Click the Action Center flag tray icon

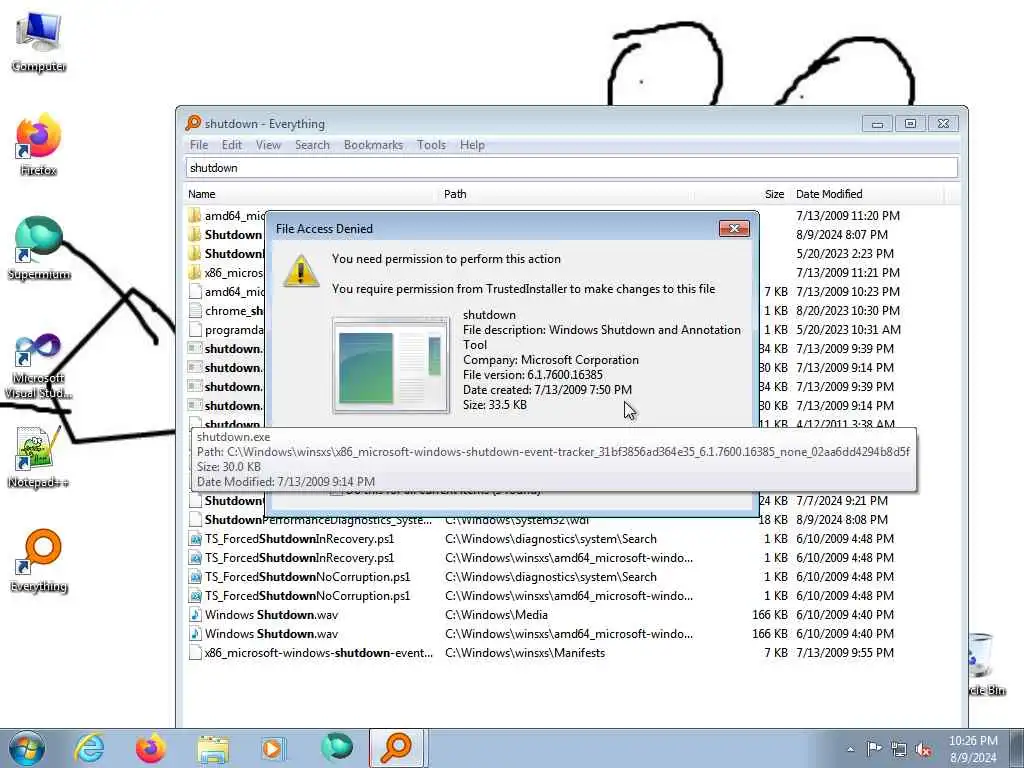click(874, 748)
